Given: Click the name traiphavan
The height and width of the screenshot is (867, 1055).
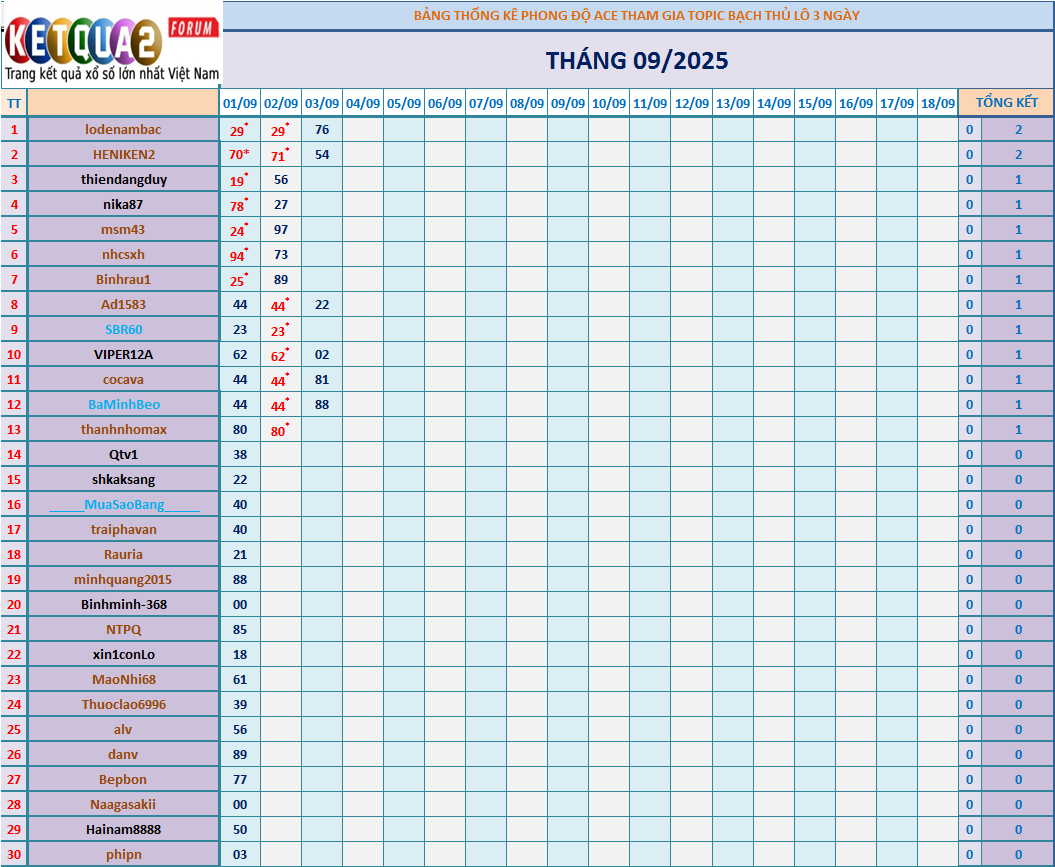Looking at the screenshot, I should click(124, 529).
